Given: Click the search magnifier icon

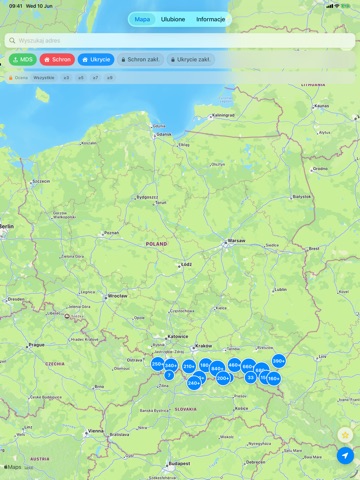Looking at the screenshot, I should coord(12,41).
